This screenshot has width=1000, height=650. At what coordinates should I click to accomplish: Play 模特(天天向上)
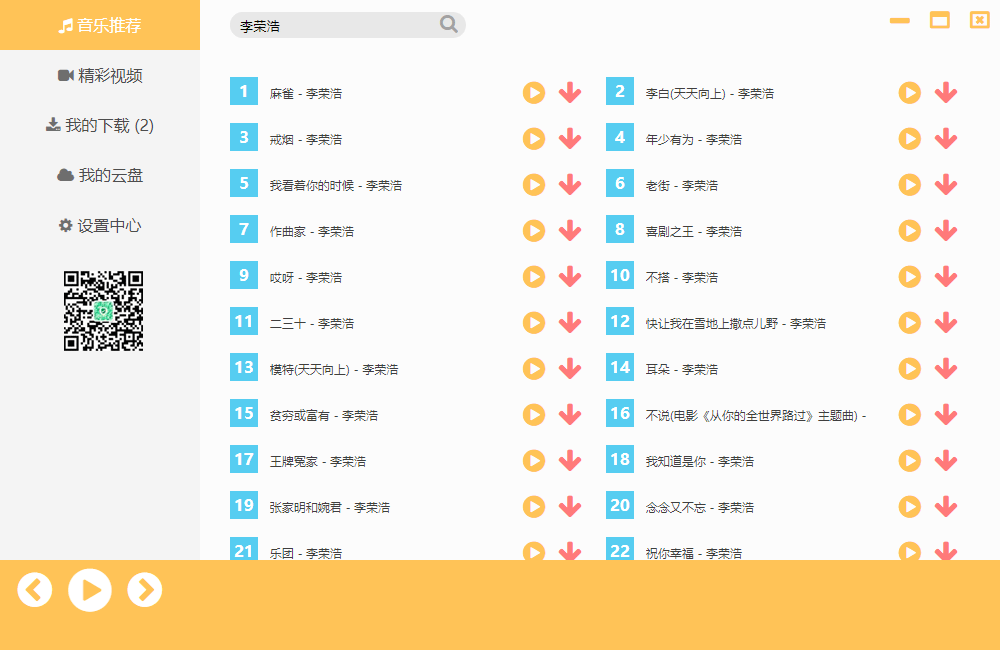click(x=533, y=368)
